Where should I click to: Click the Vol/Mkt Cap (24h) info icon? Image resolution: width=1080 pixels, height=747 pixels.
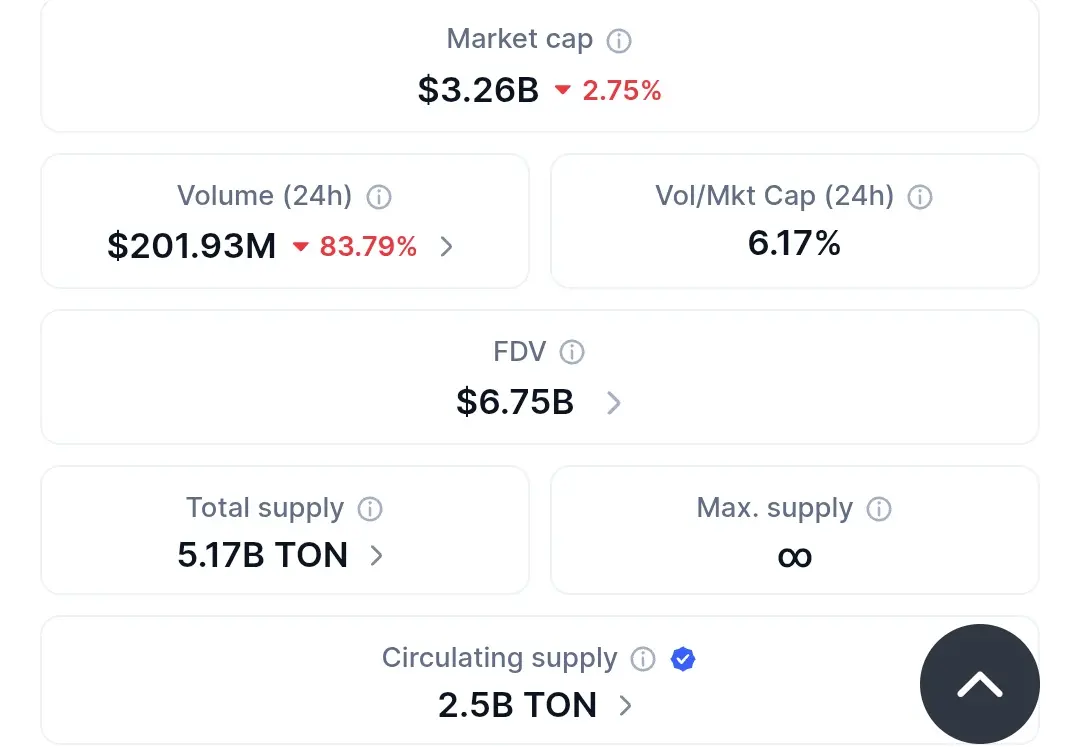click(920, 197)
